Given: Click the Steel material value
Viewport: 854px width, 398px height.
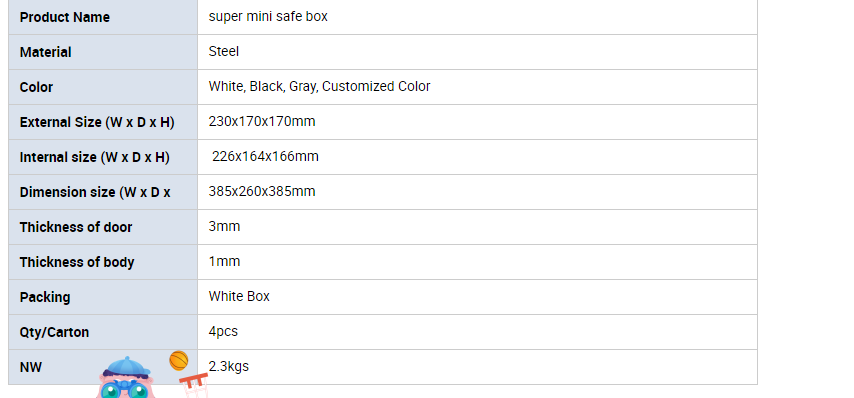Looking at the screenshot, I should [x=224, y=51].
